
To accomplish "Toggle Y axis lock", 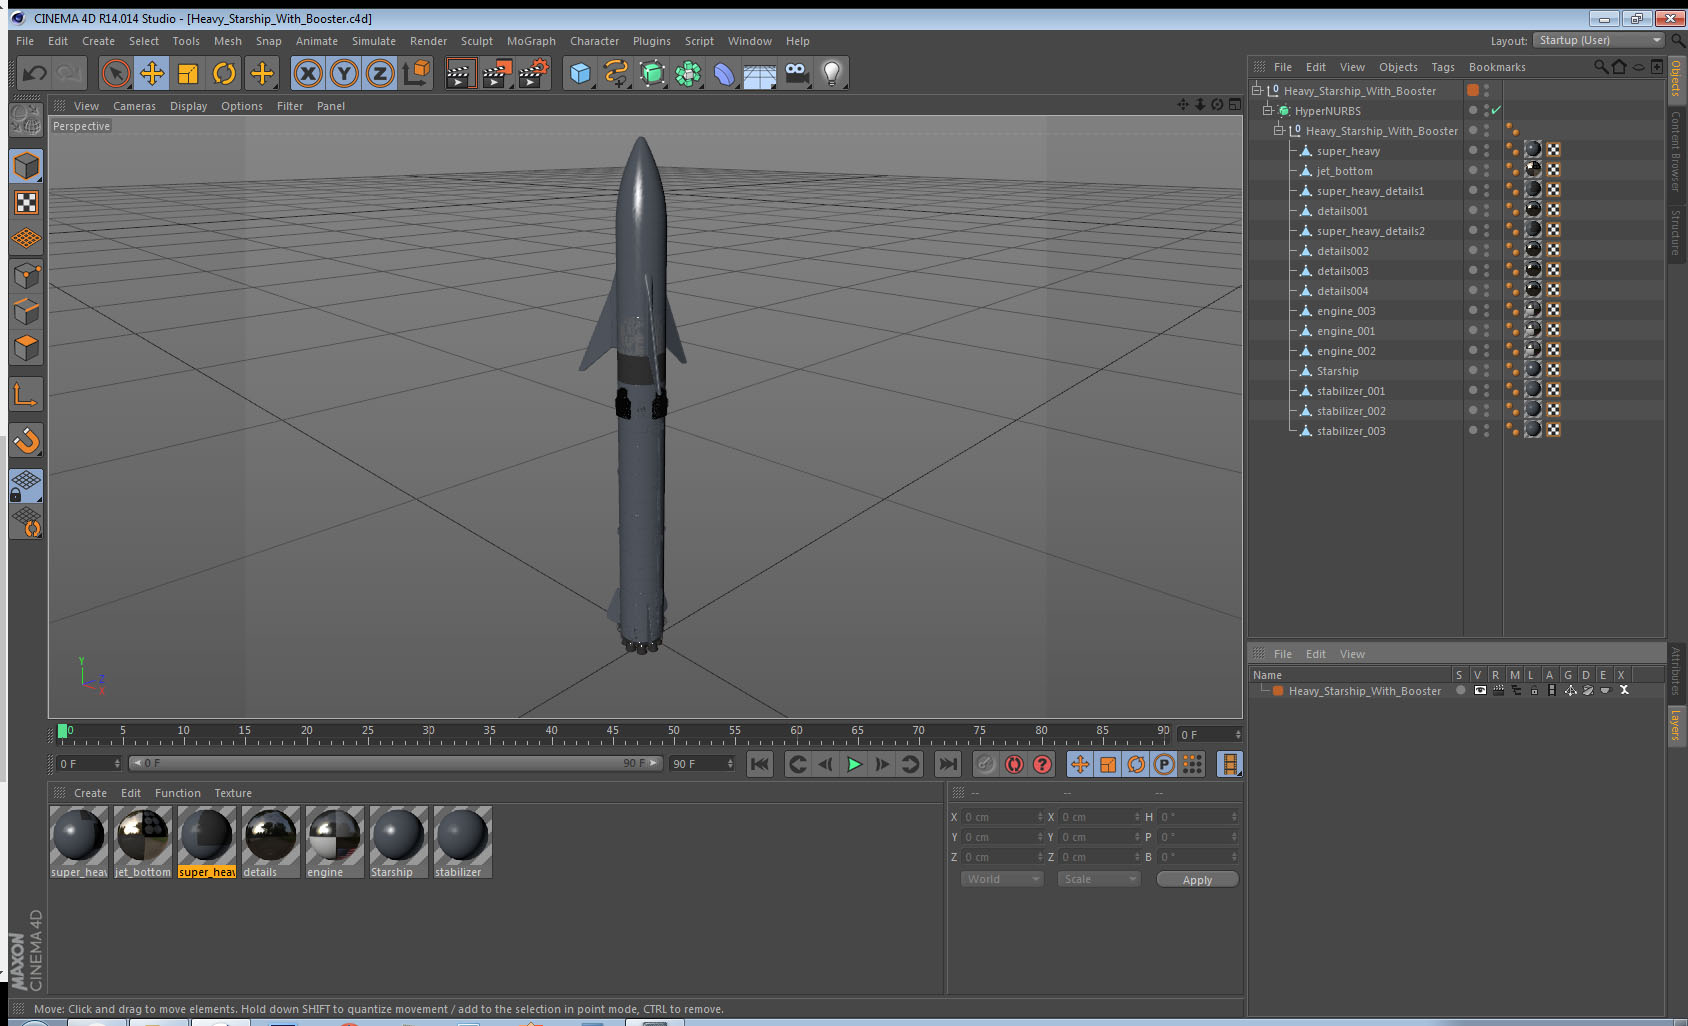I will [x=344, y=73].
